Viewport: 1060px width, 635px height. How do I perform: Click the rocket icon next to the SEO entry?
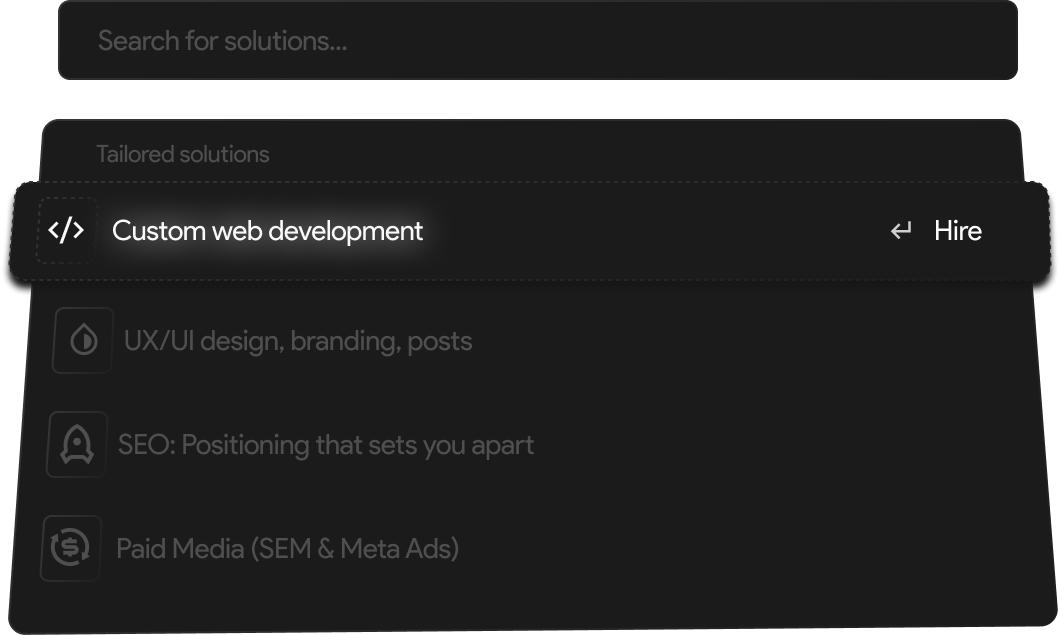click(x=76, y=444)
